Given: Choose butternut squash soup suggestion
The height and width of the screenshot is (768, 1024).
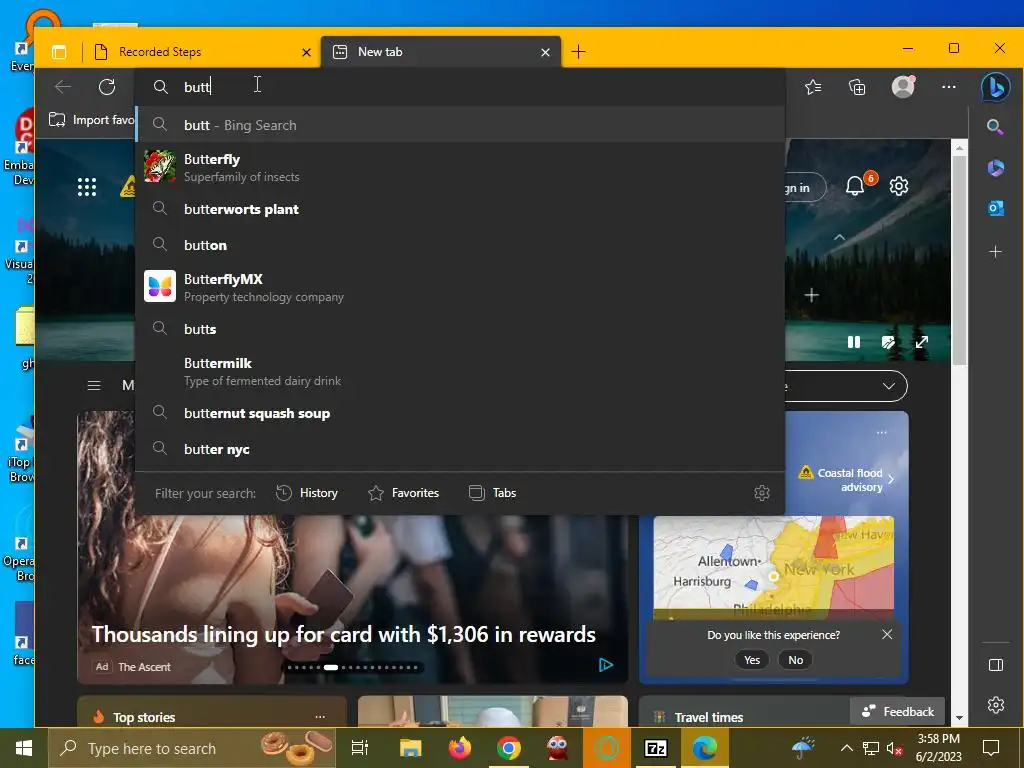Looking at the screenshot, I should (460, 413).
